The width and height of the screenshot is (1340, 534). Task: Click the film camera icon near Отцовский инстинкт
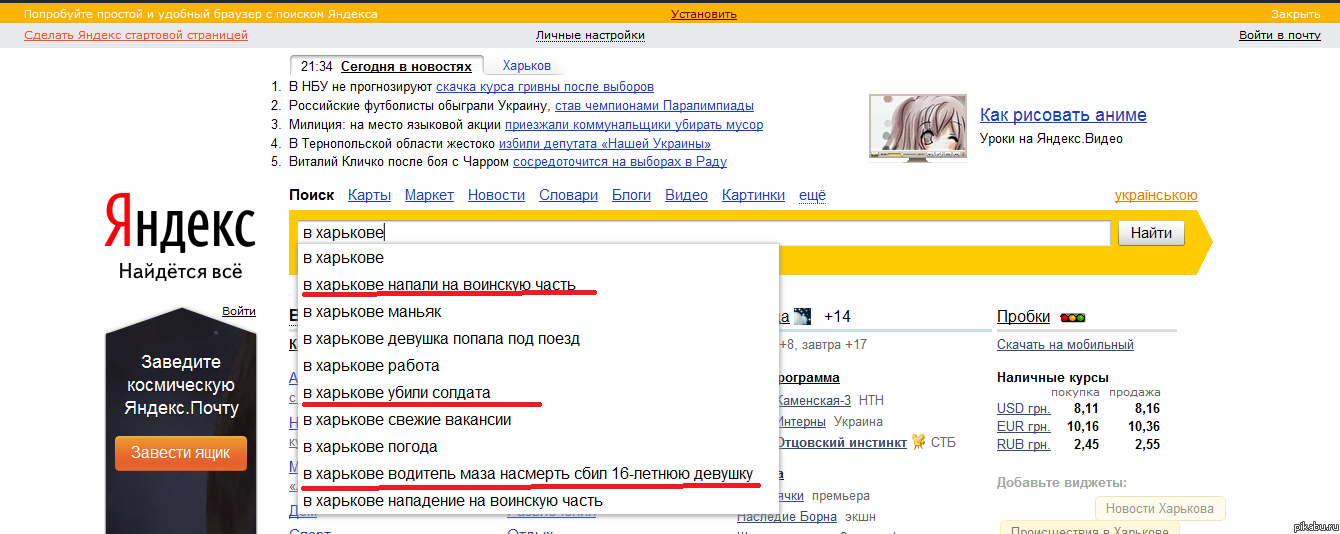coord(917,442)
